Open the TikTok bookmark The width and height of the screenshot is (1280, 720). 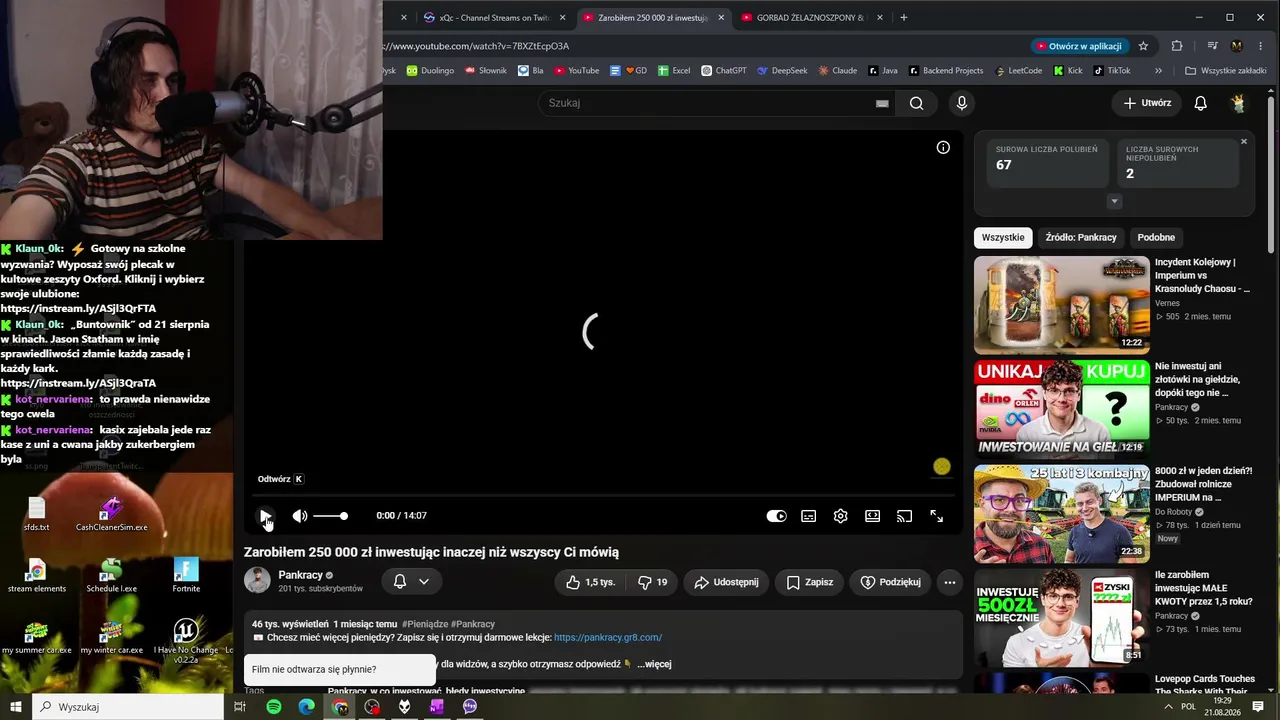coord(1112,71)
